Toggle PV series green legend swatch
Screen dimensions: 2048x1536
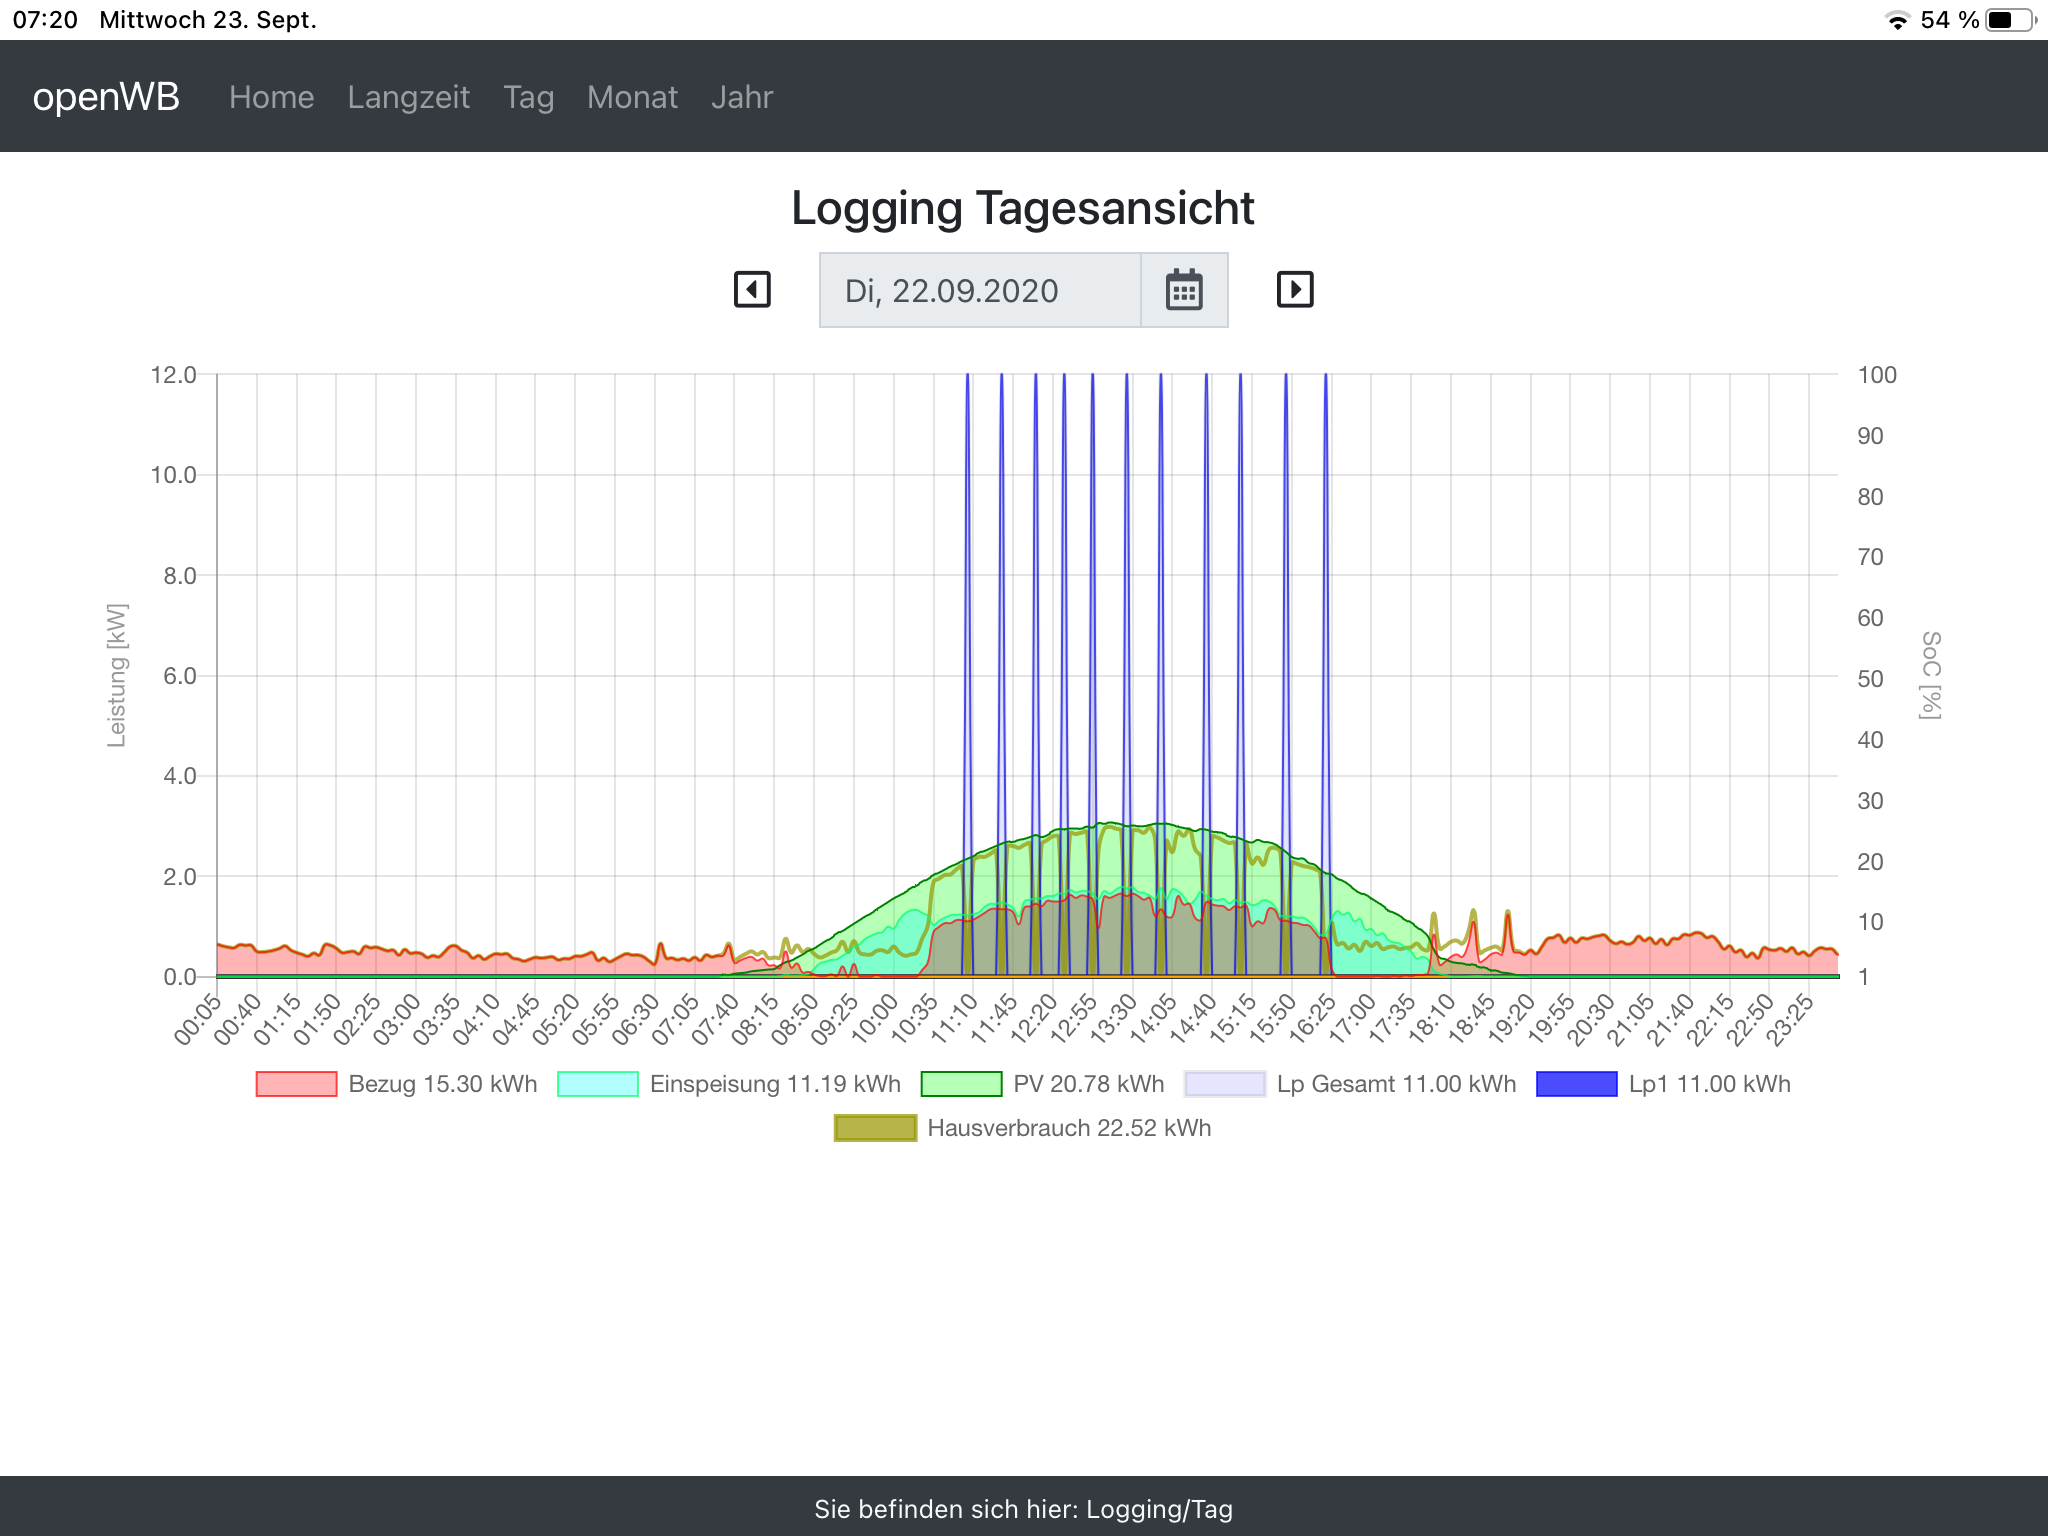tap(961, 1084)
